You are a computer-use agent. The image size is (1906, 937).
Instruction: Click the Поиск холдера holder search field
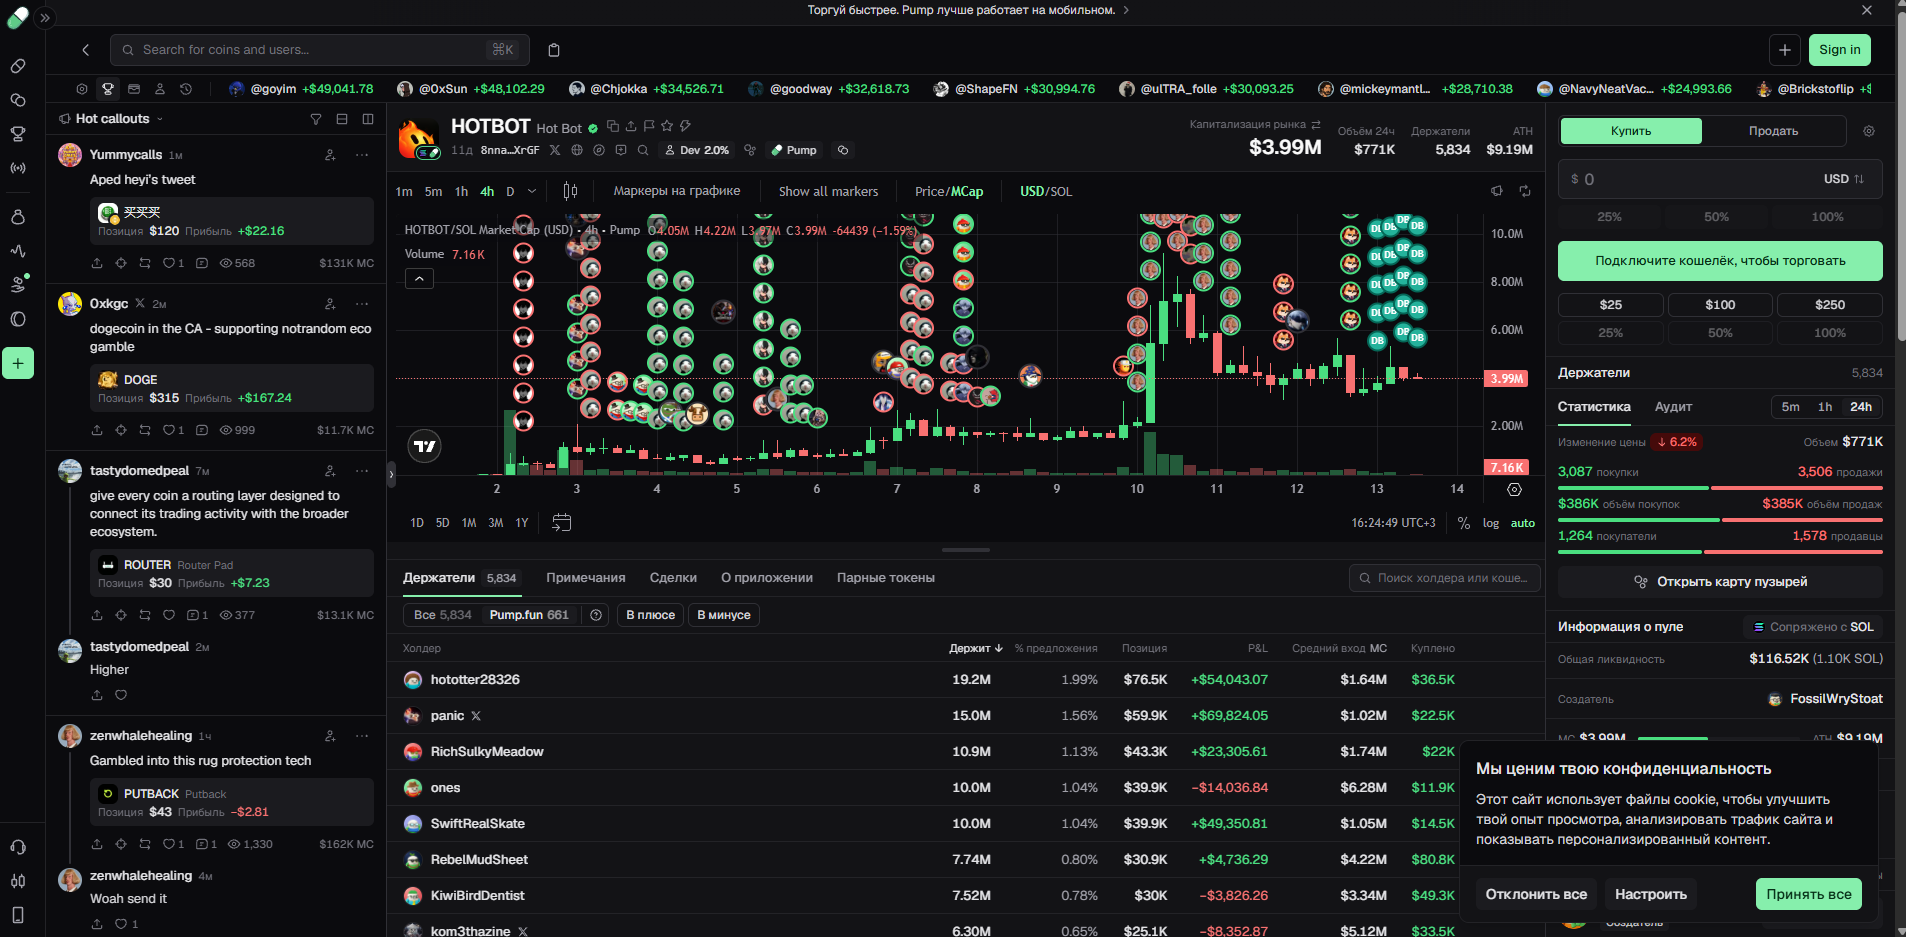click(1445, 578)
